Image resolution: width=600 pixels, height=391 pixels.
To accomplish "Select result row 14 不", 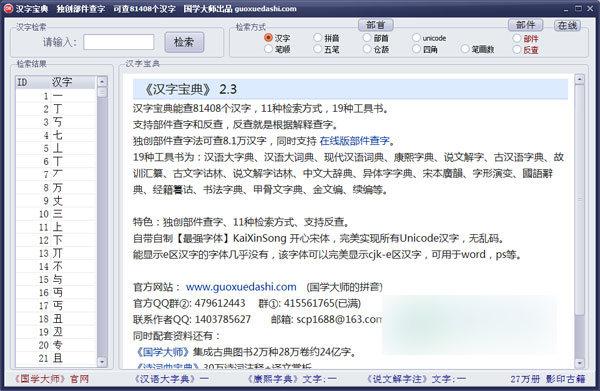I will [x=56, y=266].
